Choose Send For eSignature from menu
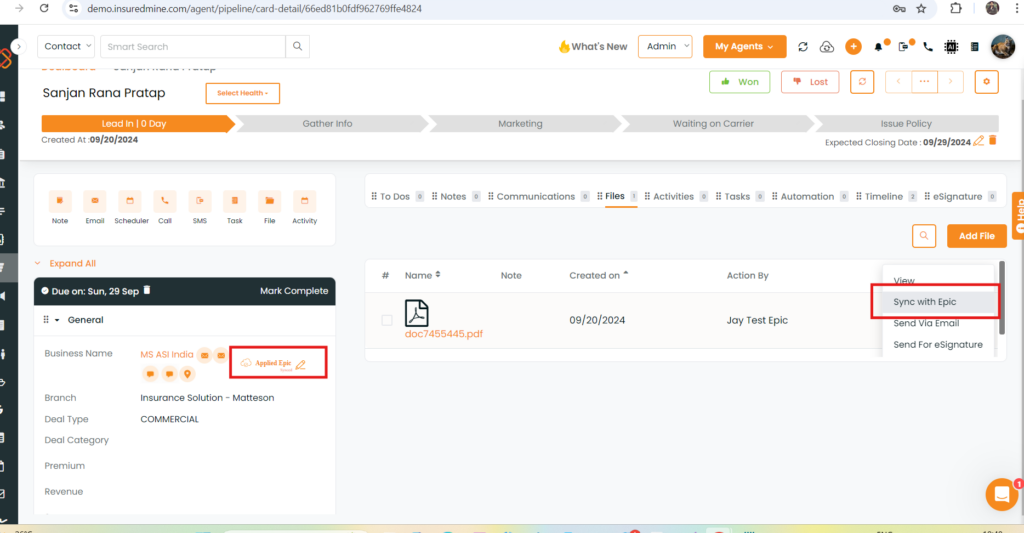The width and height of the screenshot is (1024, 533). point(938,344)
